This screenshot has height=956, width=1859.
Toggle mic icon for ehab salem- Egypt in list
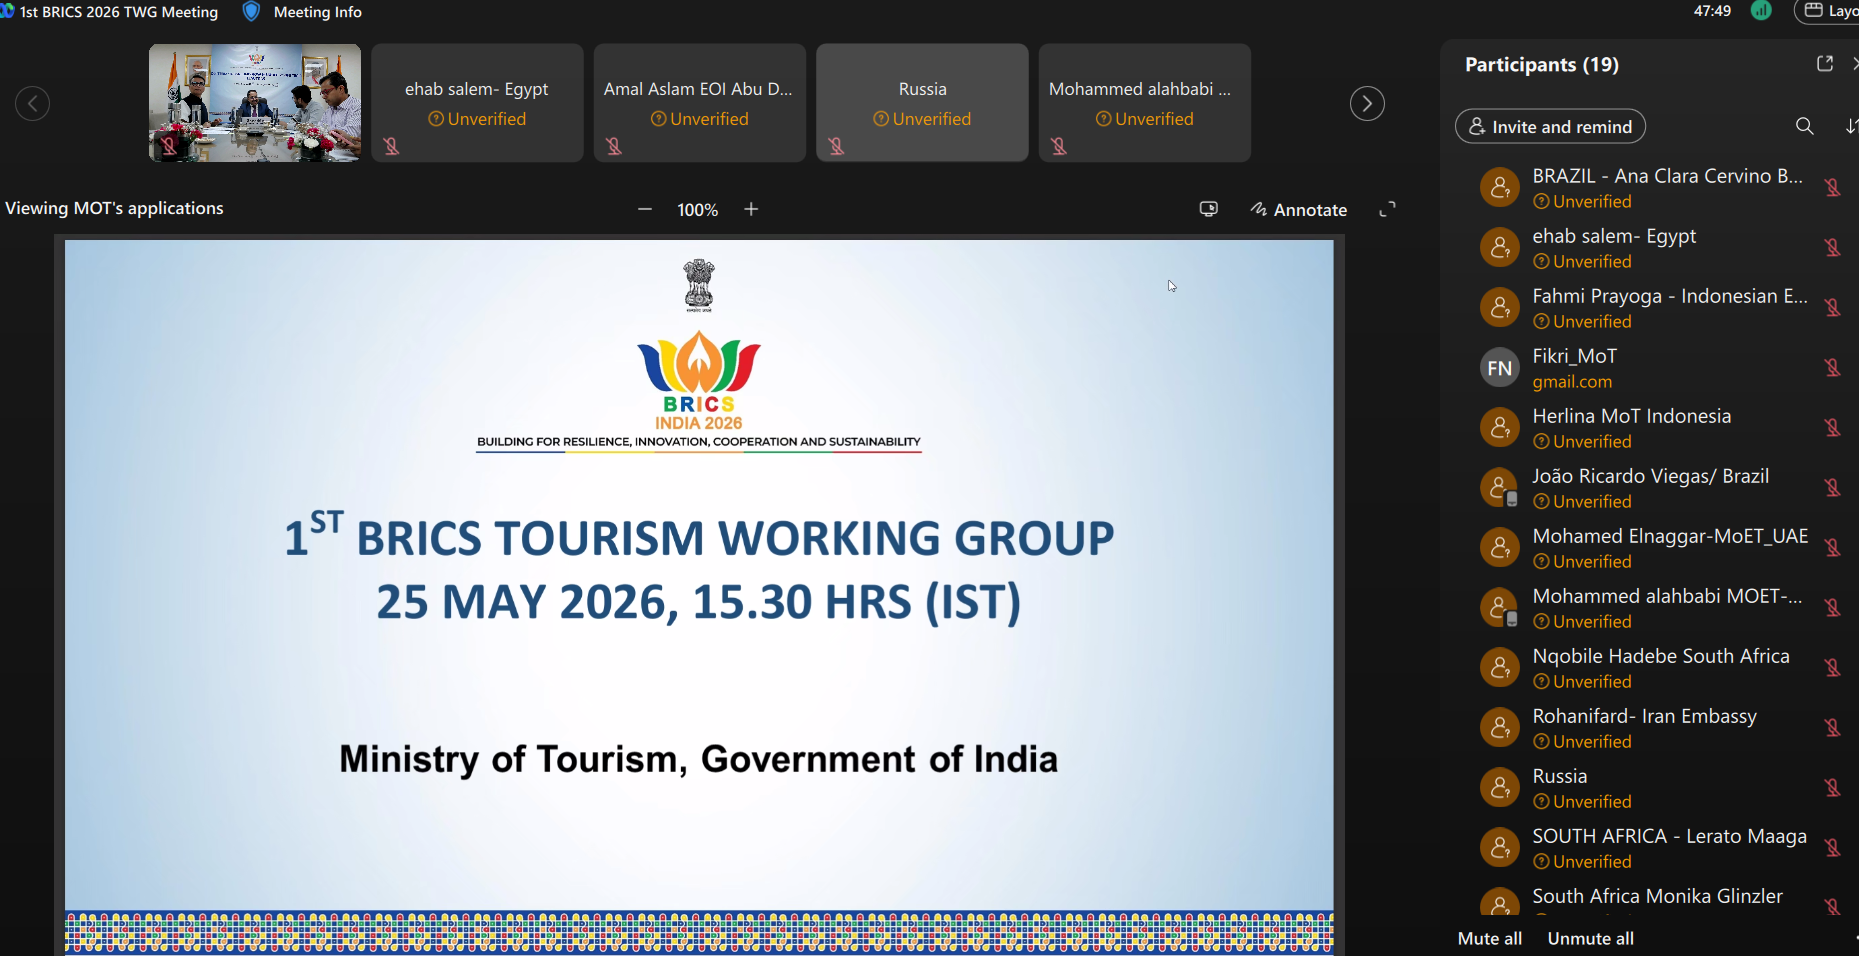1832,247
